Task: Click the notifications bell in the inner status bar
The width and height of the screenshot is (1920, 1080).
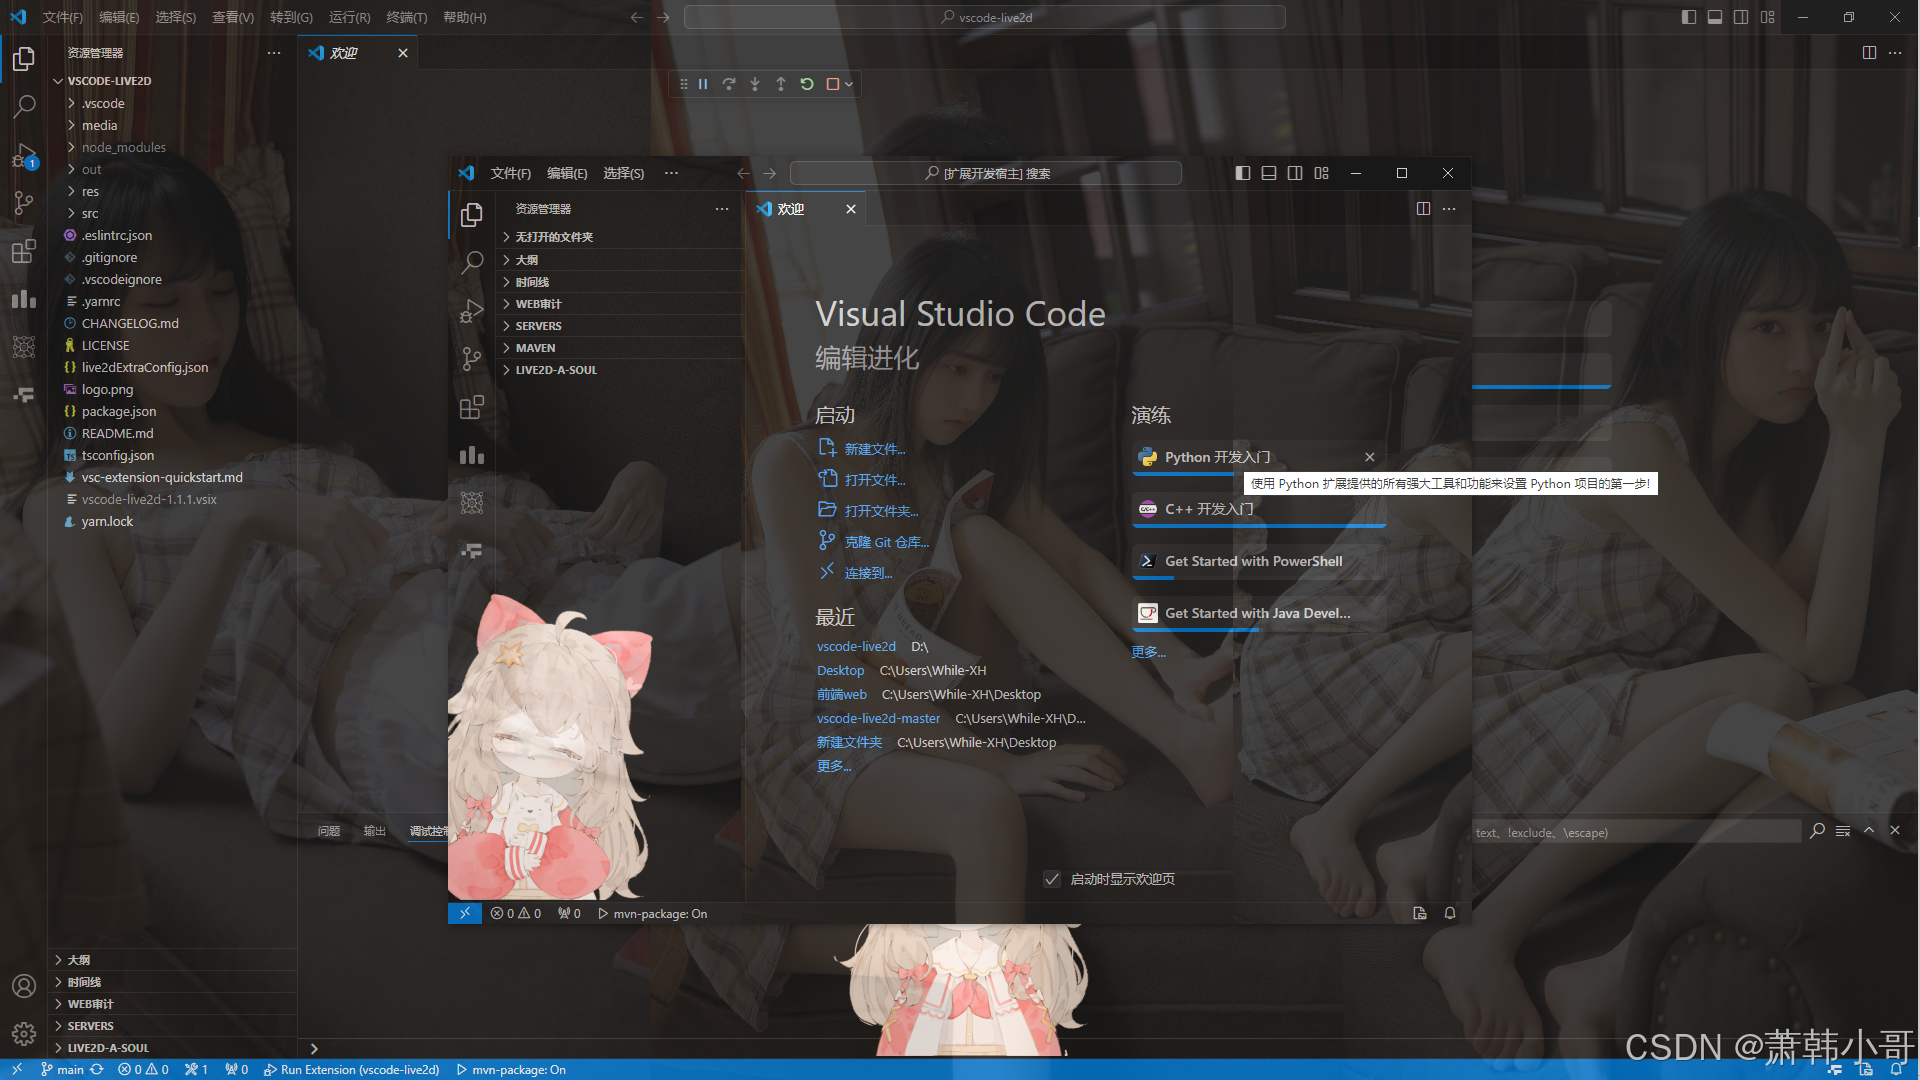Action: (1450, 913)
